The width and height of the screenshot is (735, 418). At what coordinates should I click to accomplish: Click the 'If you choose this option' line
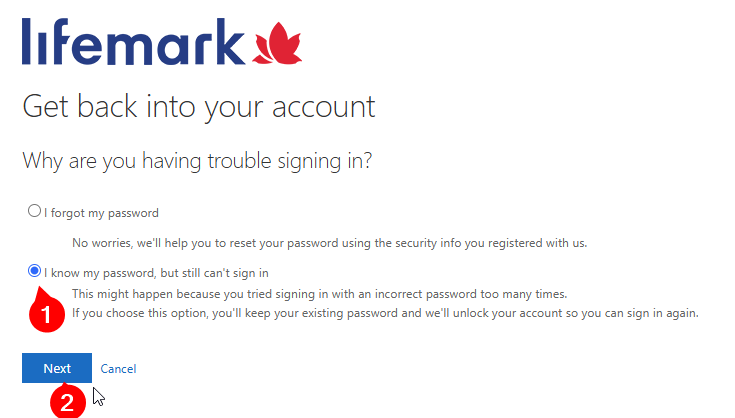click(x=385, y=313)
